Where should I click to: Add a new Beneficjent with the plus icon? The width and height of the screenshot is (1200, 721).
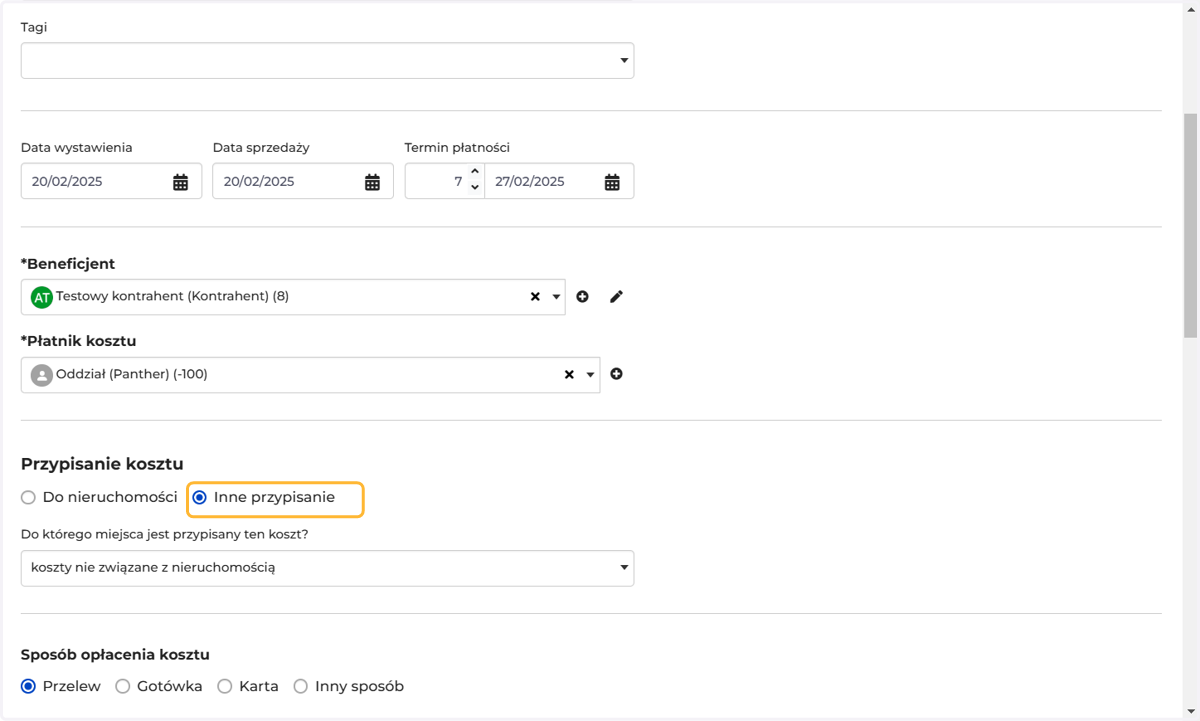pos(583,297)
